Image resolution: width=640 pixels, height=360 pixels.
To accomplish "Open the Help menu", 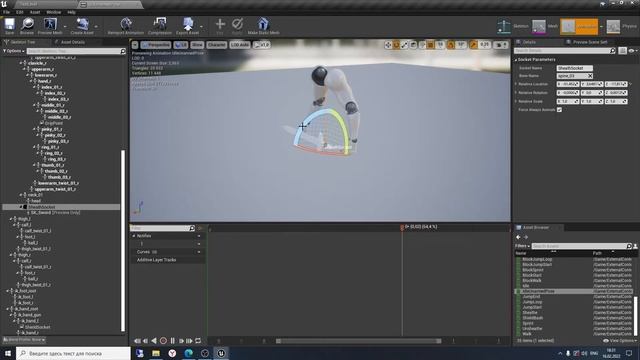I will click(x=71, y=12).
